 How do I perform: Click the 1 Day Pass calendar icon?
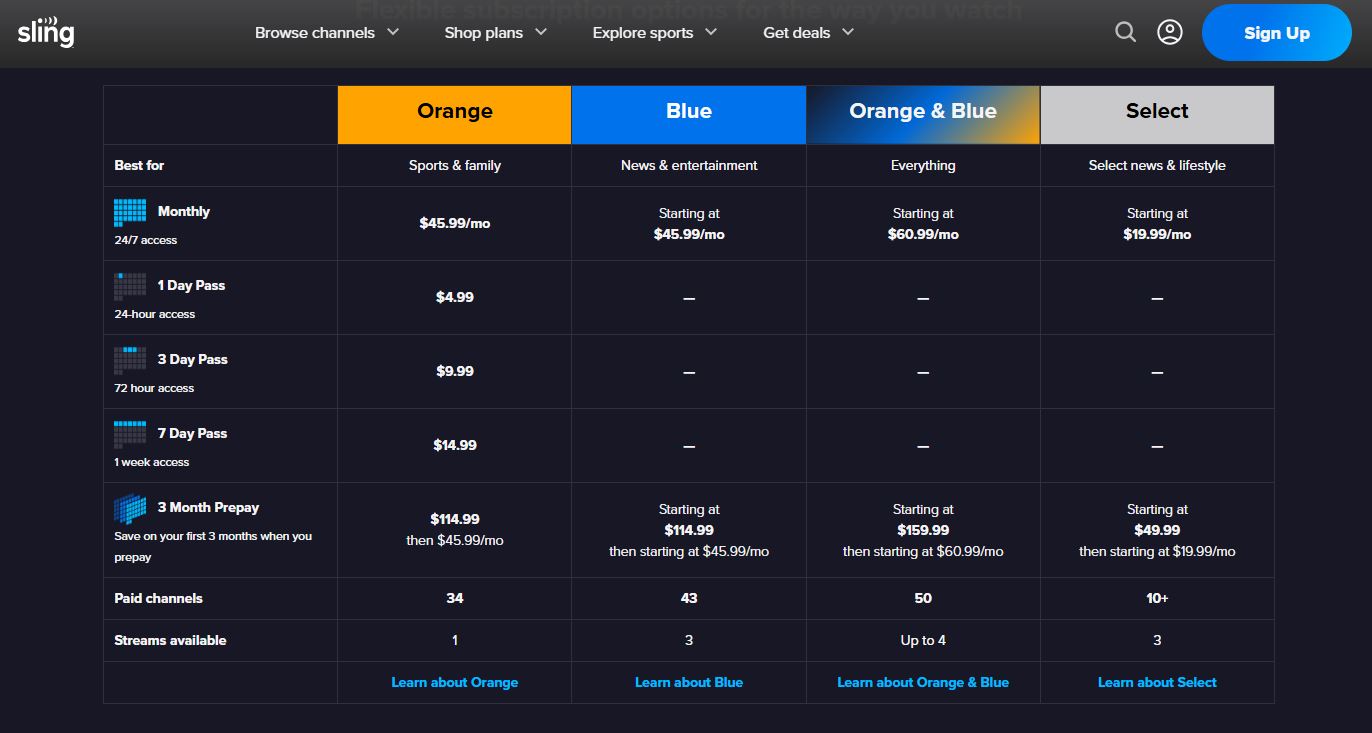click(x=130, y=286)
